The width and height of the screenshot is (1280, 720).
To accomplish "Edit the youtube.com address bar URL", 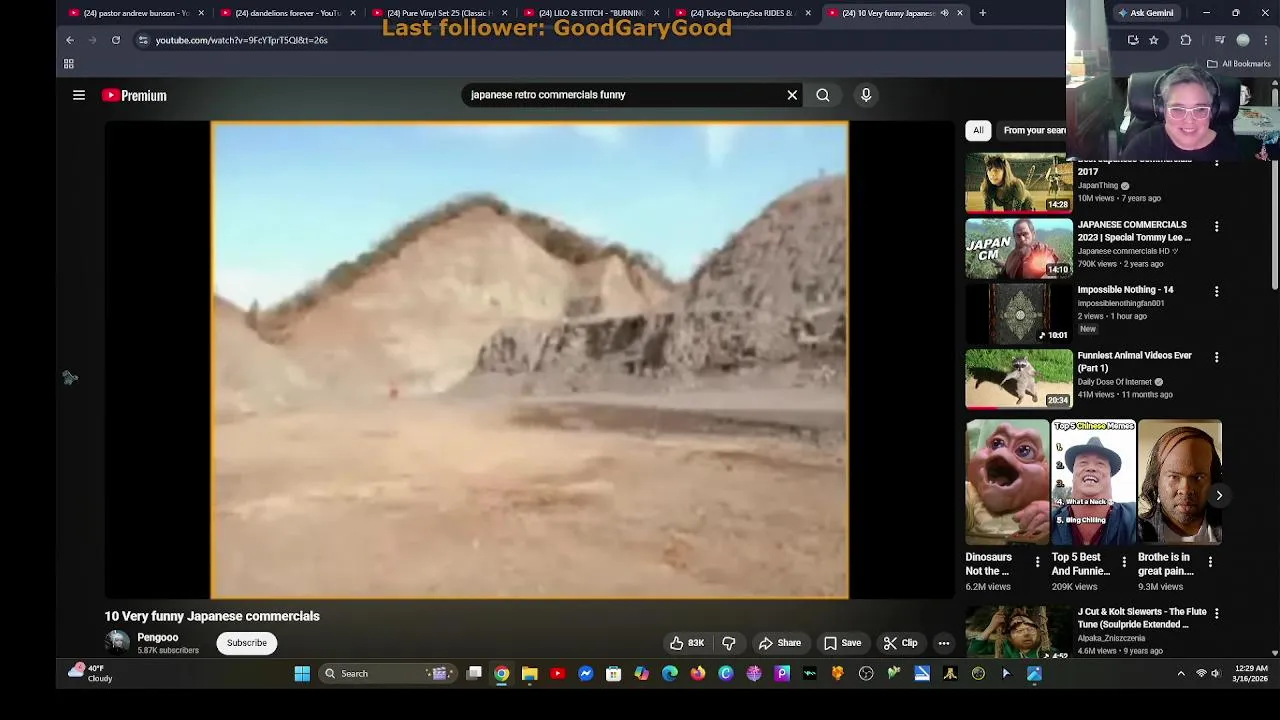I will point(241,40).
